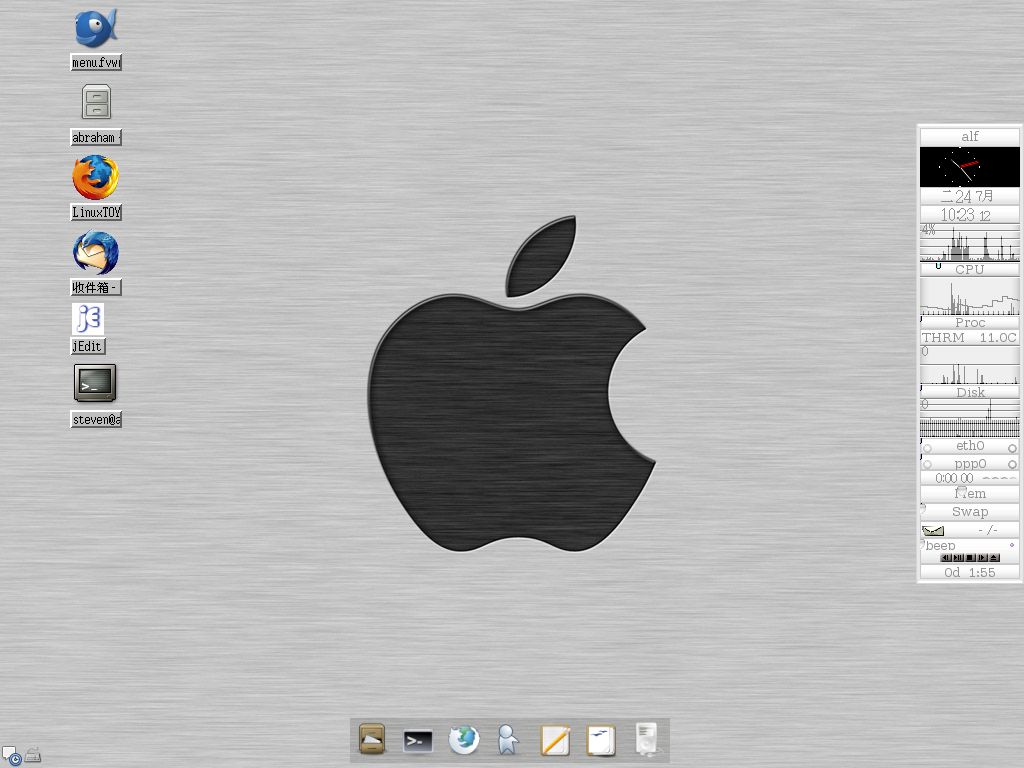
Task: Click the 'LinuxTOY' icon label
Action: pyautogui.click(x=96, y=212)
